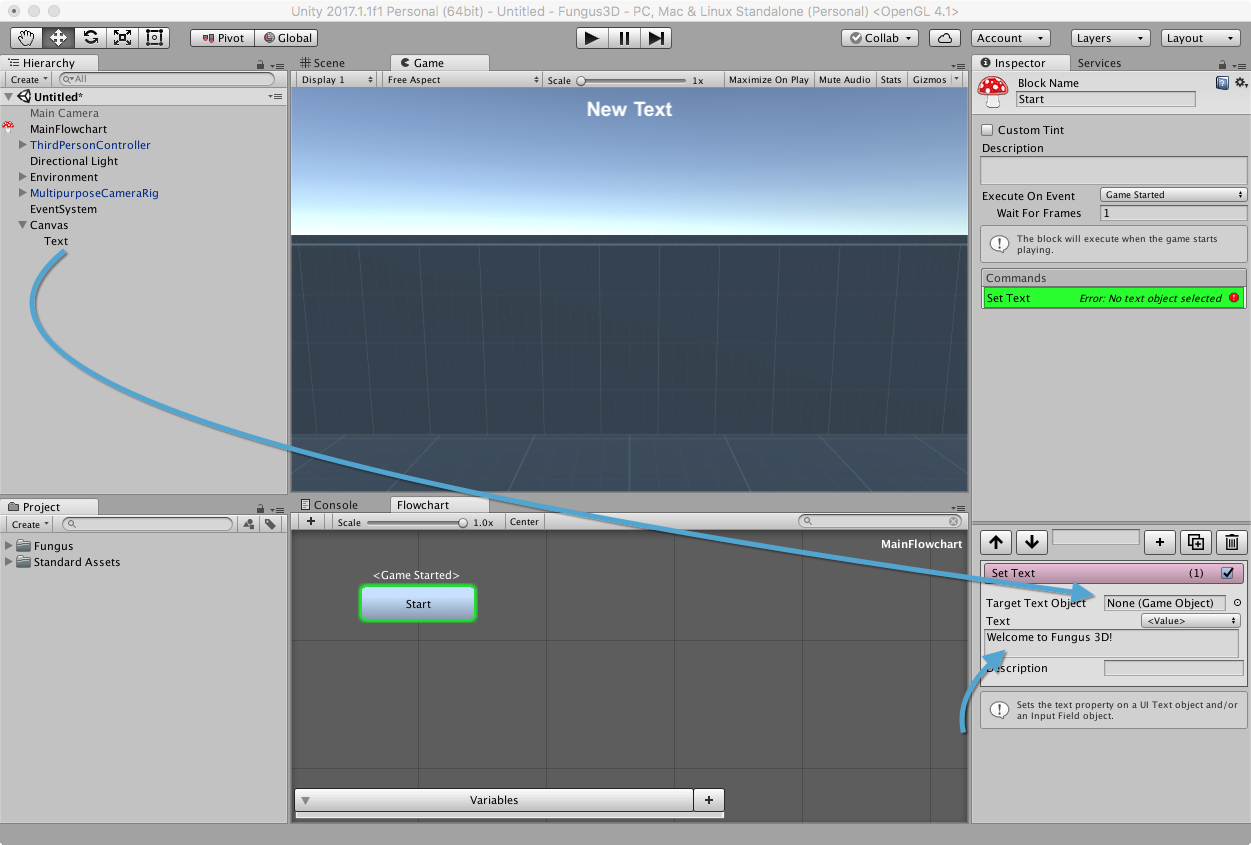
Task: Open the Layers dropdown
Action: [x=1110, y=38]
